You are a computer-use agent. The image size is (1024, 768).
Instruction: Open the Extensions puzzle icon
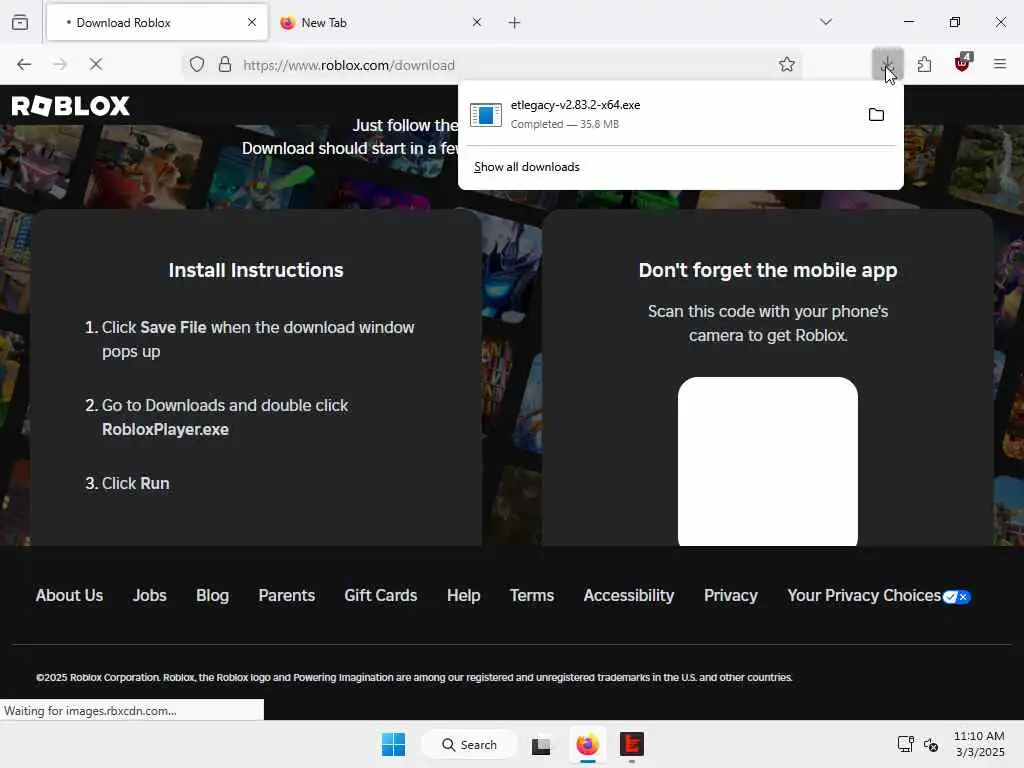pyautogui.click(x=924, y=64)
